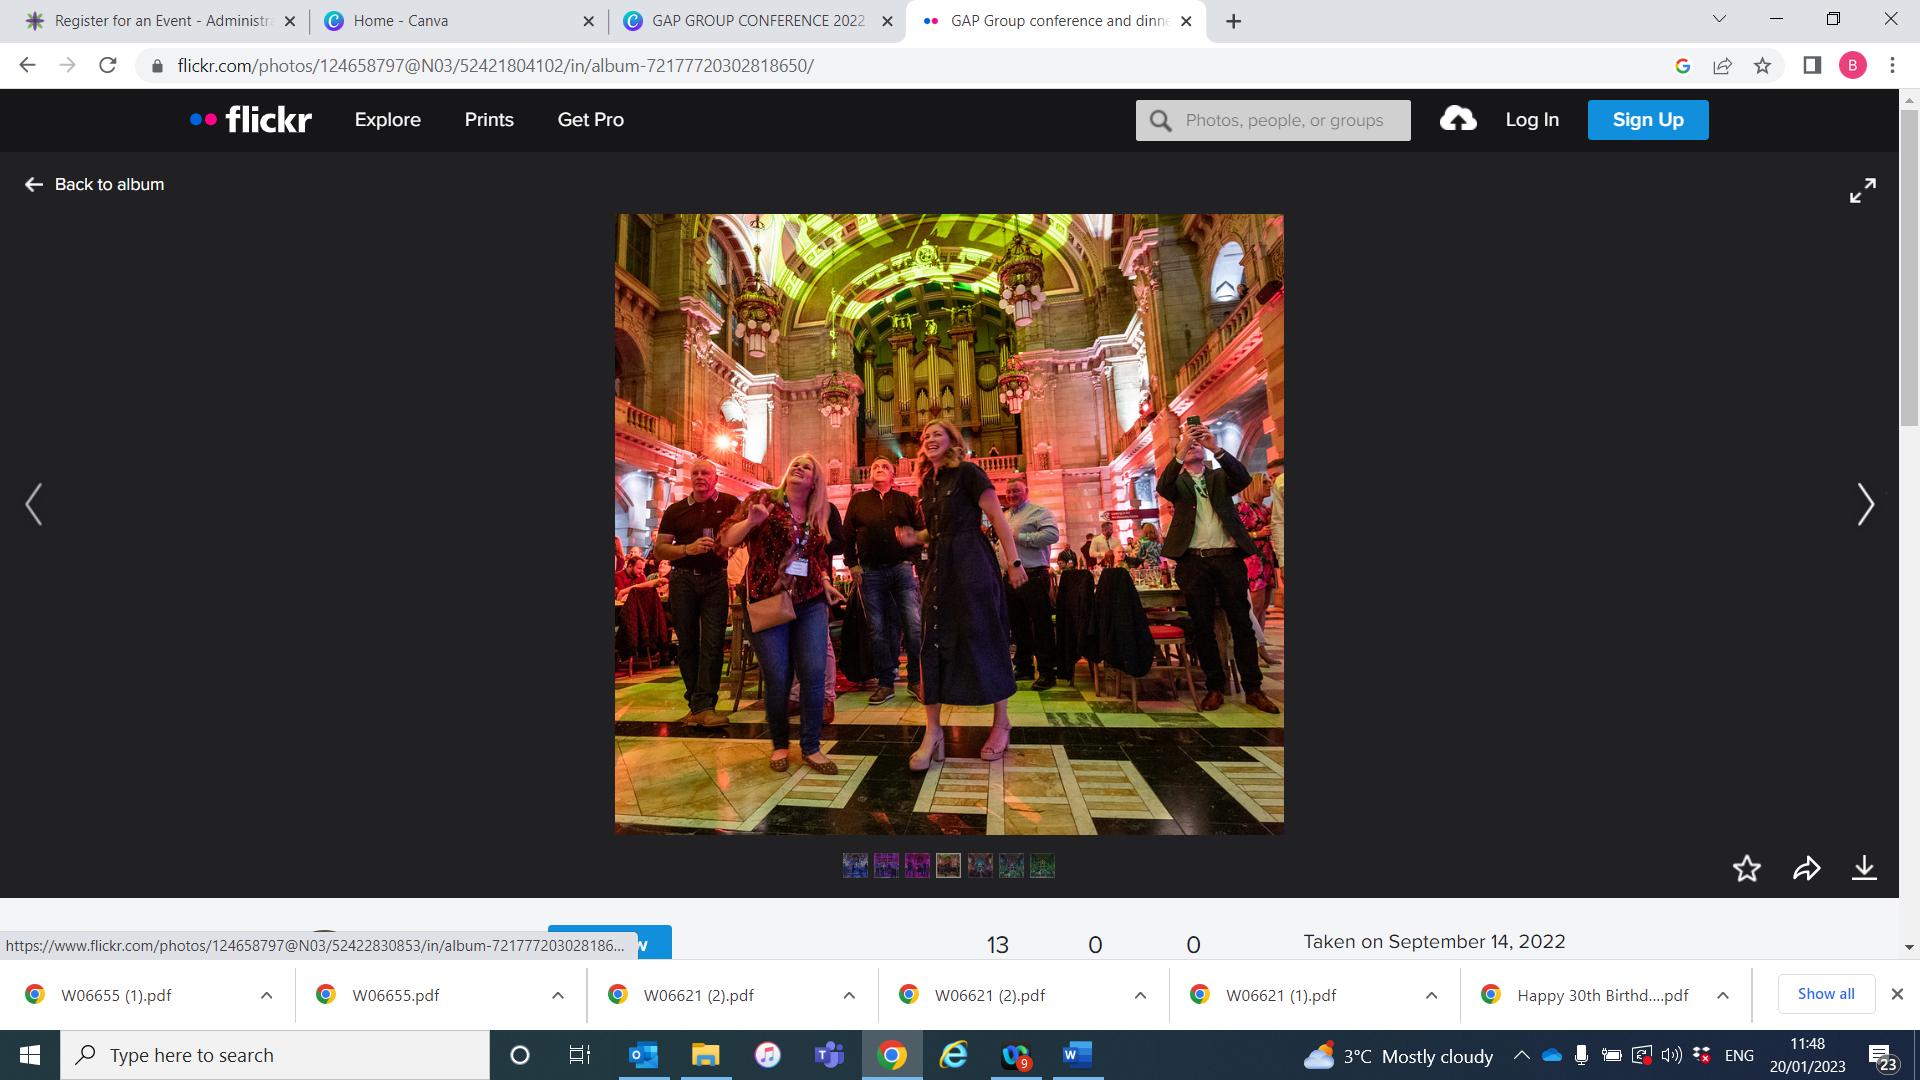Screen dimensions: 1920x1080
Task: Click the download photo icon
Action: pos(1864,868)
